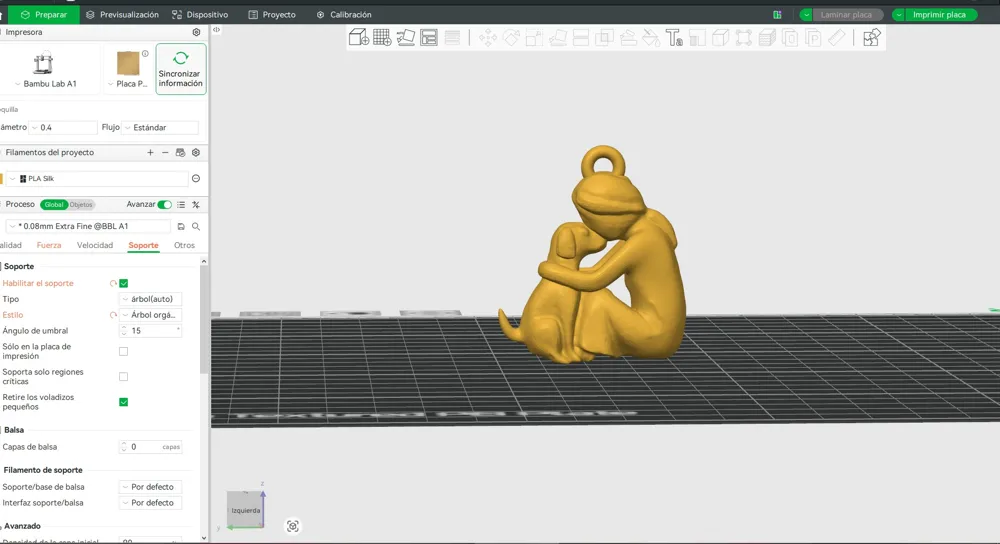Open the Estilo Árbol orgá... dropdown
Viewport: 1000px width, 544px height.
click(151, 315)
